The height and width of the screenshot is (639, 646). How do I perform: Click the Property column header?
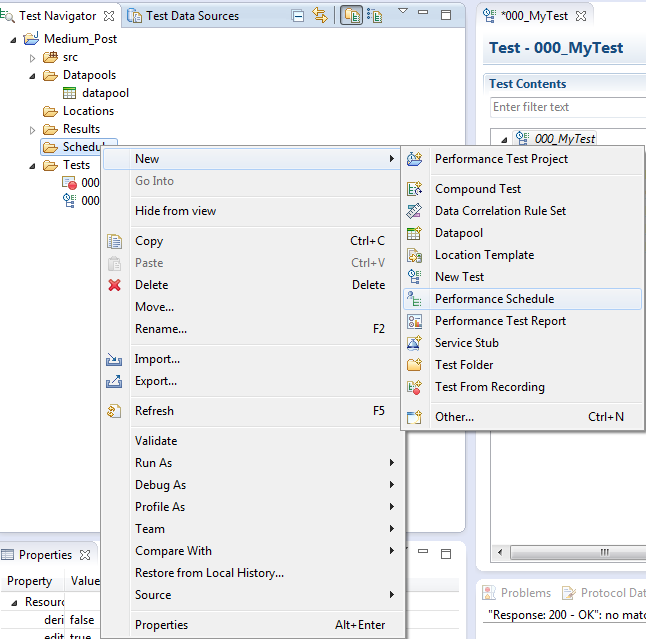point(30,581)
